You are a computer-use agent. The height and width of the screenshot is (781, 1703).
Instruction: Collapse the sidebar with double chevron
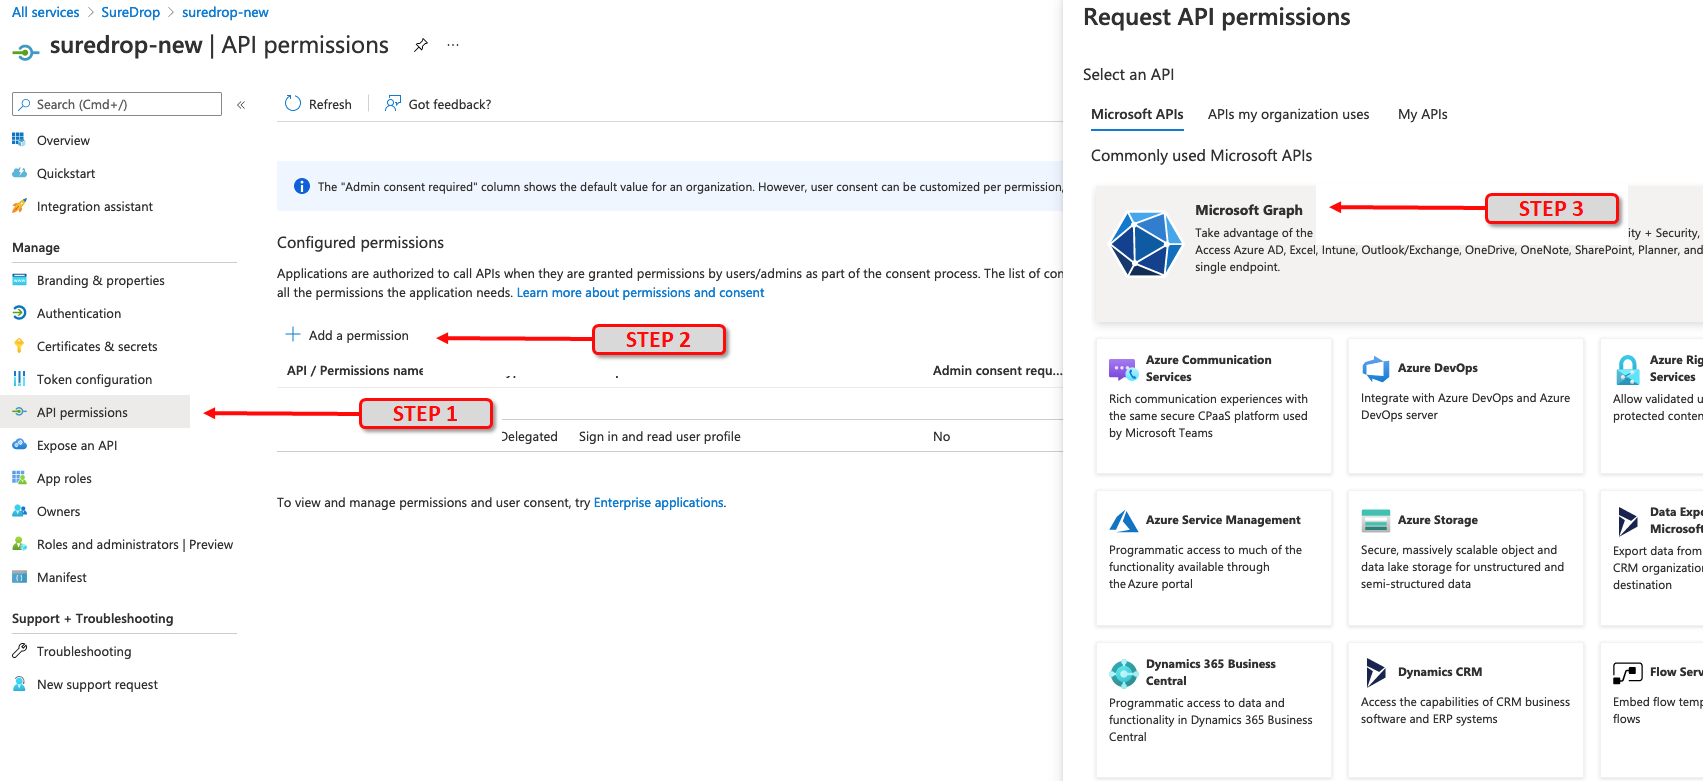241,104
